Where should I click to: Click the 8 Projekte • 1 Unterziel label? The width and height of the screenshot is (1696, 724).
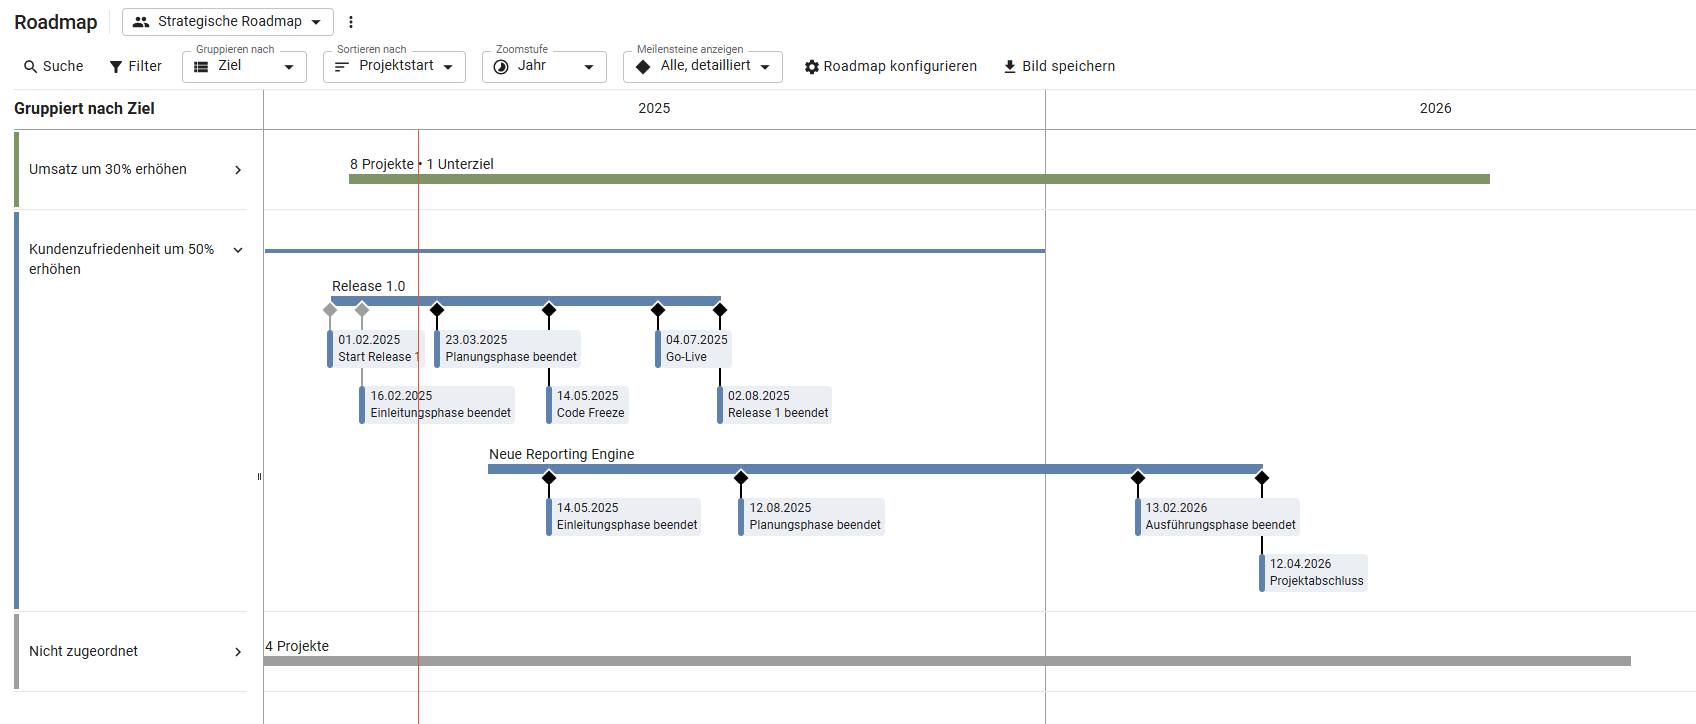pos(421,164)
